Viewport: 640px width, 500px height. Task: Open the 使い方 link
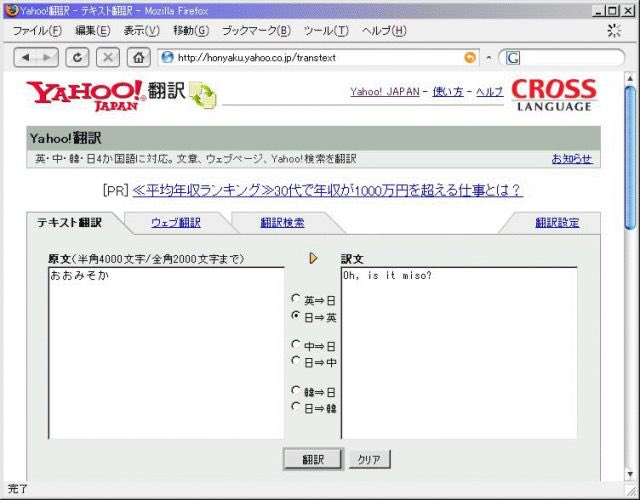click(448, 92)
